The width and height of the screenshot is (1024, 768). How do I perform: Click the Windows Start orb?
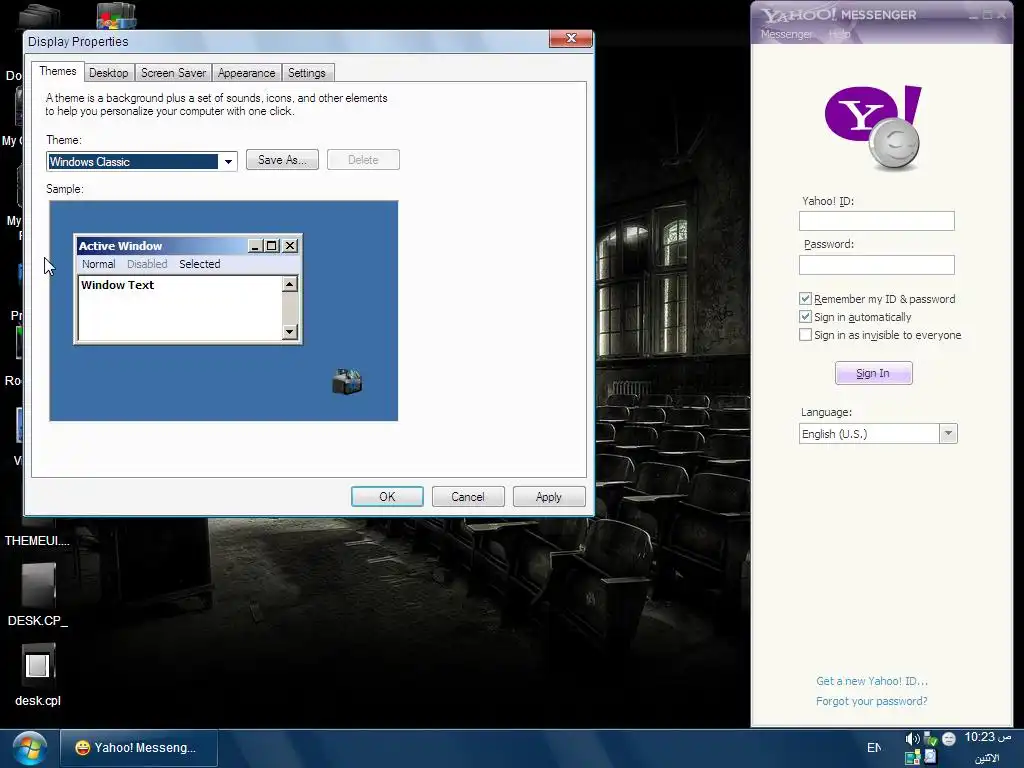[x=29, y=748]
